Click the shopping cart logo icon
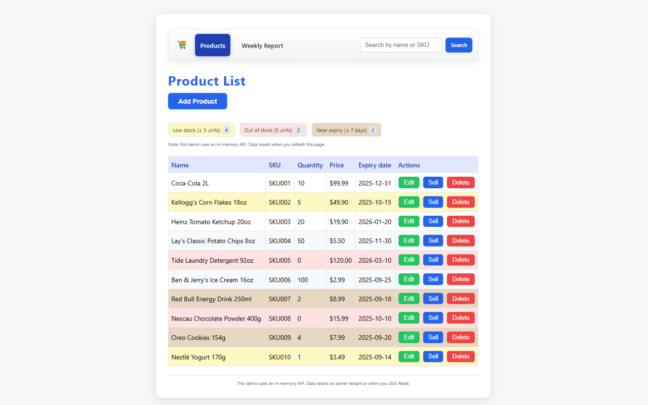This screenshot has width=648, height=405. click(x=181, y=45)
